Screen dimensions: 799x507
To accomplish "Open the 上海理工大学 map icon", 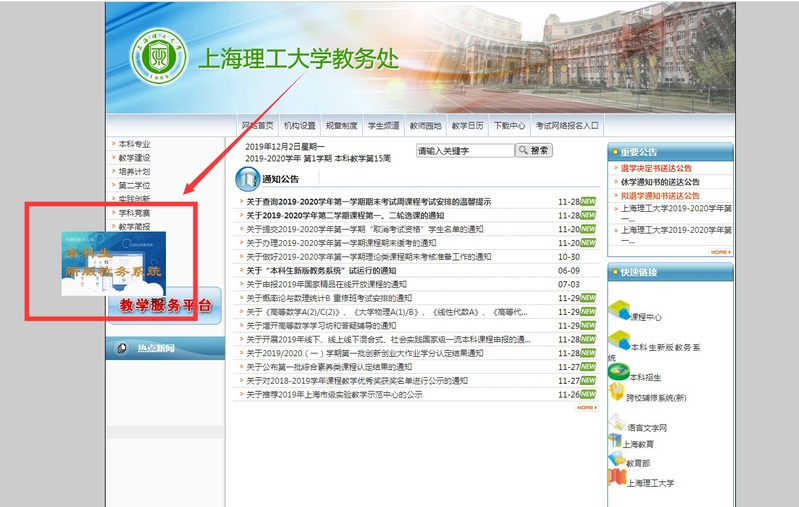I will [x=617, y=477].
